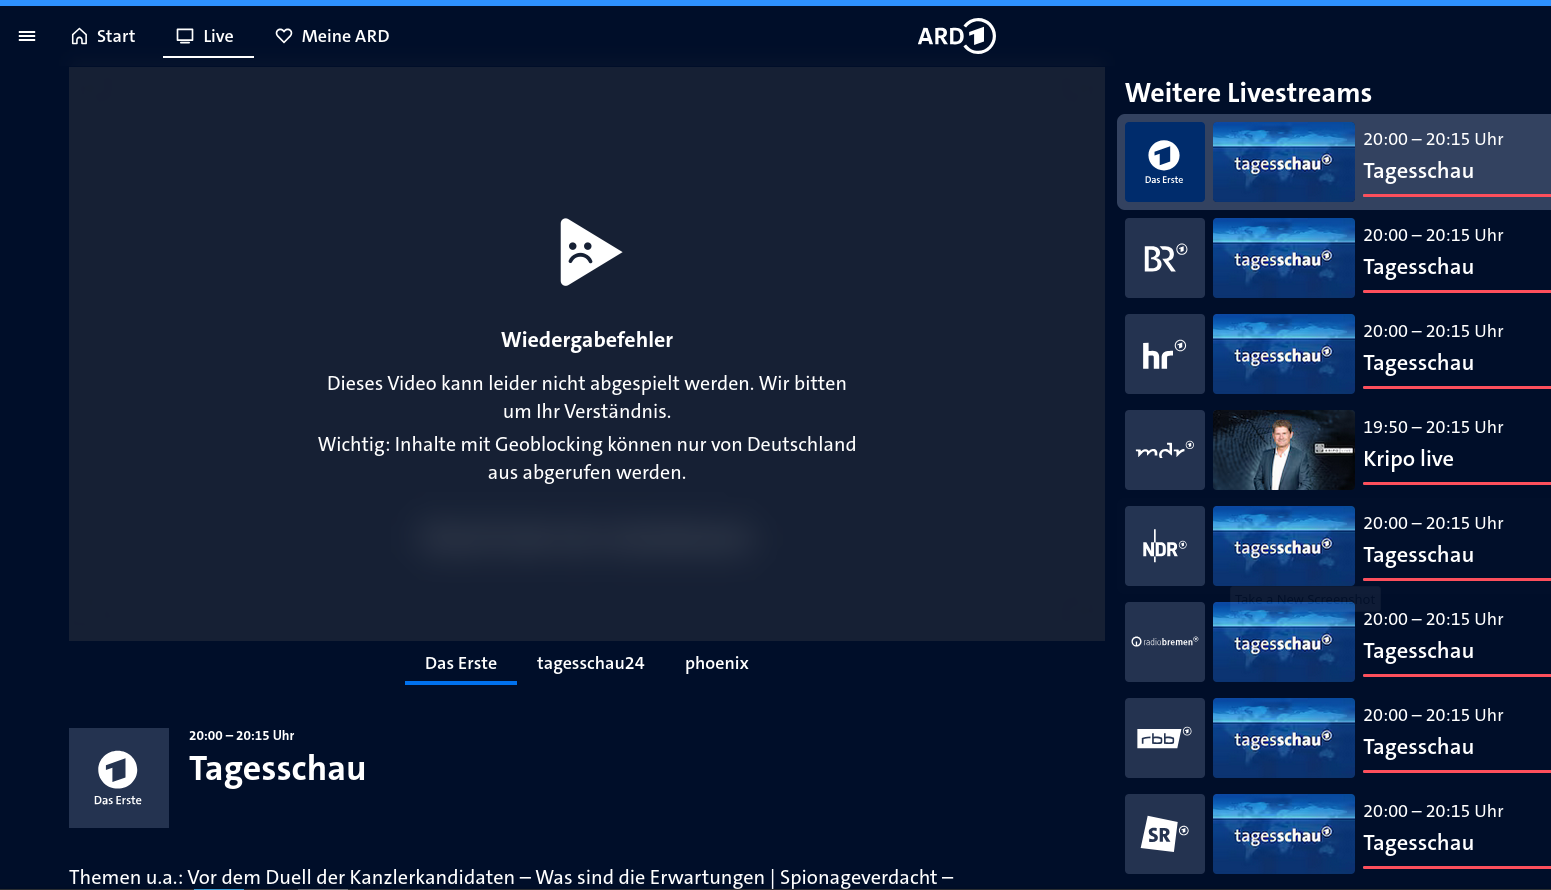1551x890 pixels.
Task: Click the Das Erste Tagesschau thumbnail in sidebar
Action: tap(1283, 162)
